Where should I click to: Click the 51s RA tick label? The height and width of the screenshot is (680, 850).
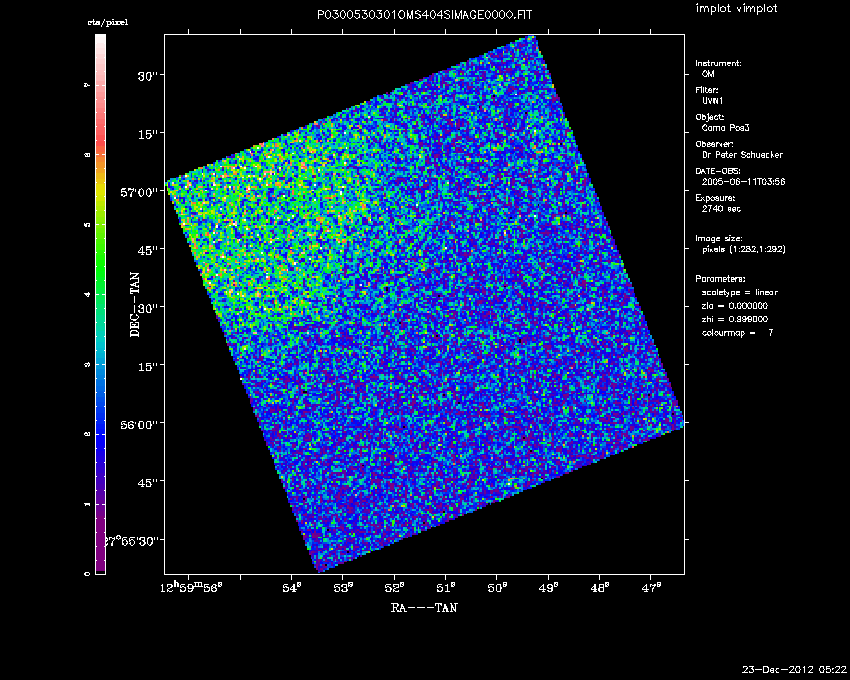pyautogui.click(x=446, y=588)
